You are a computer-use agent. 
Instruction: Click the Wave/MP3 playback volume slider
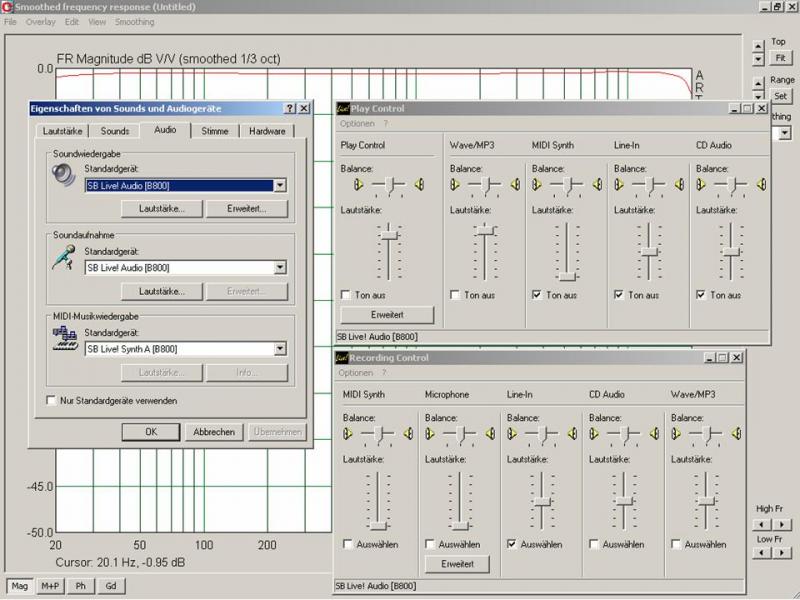[486, 231]
